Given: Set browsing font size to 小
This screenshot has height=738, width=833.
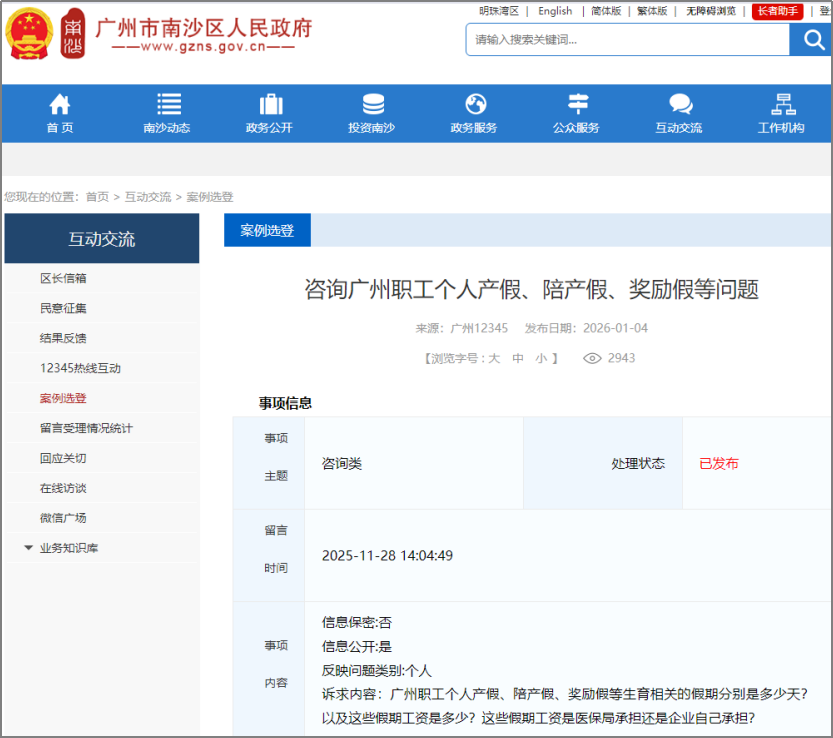Looking at the screenshot, I should [x=541, y=358].
